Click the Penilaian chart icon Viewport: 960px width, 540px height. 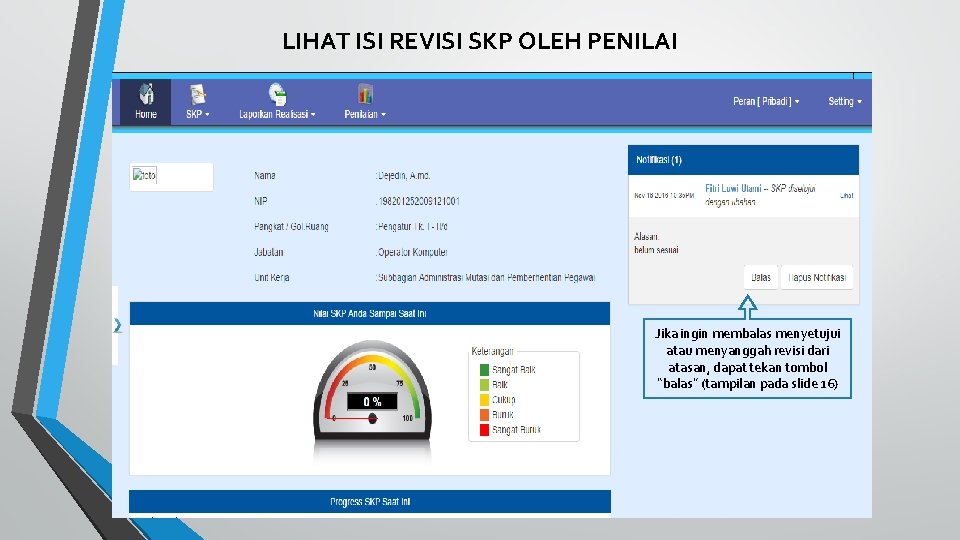coord(365,94)
